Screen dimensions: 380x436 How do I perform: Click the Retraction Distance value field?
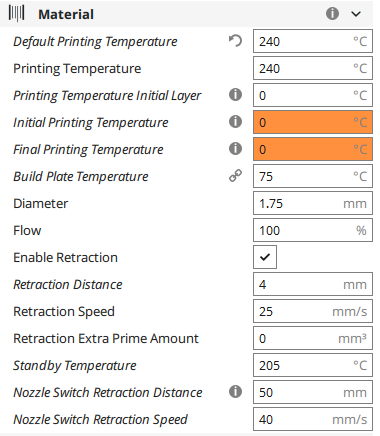tap(313, 284)
